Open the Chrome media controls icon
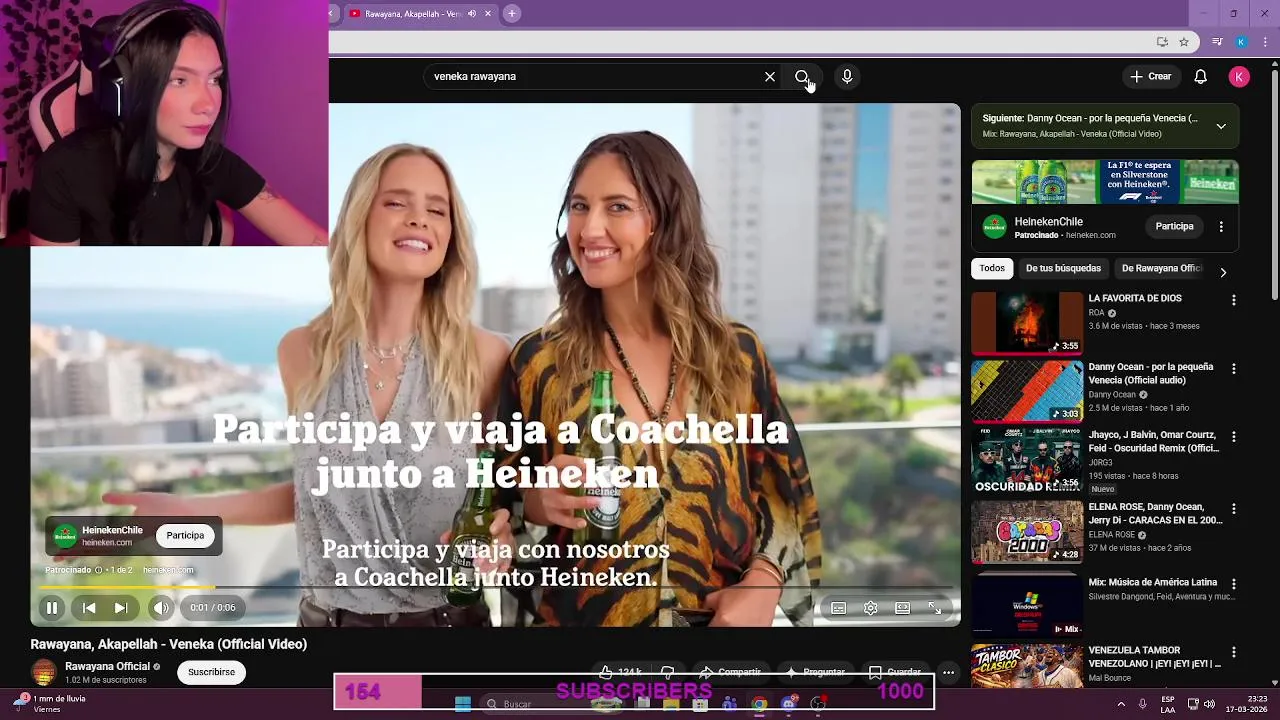This screenshot has height=720, width=1280. click(x=1217, y=42)
